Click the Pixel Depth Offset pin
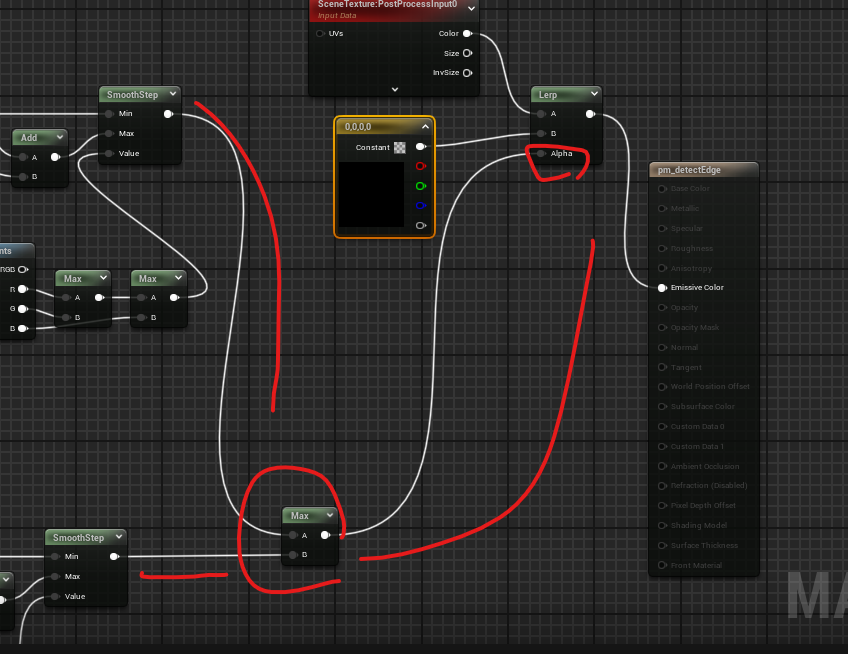The width and height of the screenshot is (848, 654). 662,505
